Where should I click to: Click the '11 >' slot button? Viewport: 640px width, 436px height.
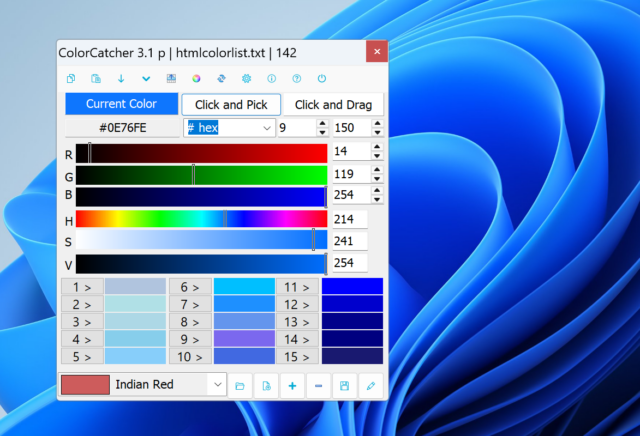coord(298,287)
